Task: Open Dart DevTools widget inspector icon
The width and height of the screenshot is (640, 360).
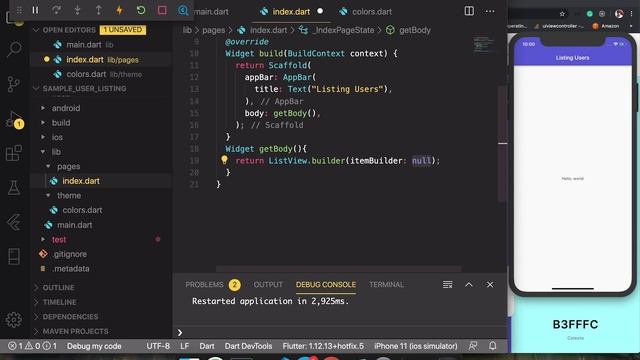Action: (x=183, y=10)
